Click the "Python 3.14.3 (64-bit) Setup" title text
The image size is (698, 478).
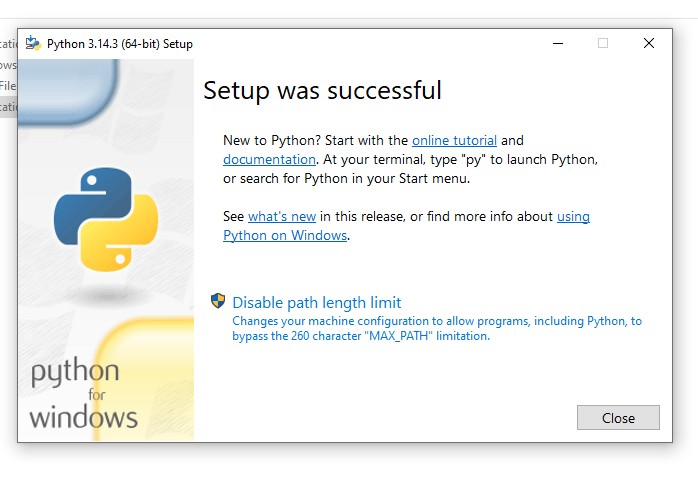pyautogui.click(x=120, y=44)
